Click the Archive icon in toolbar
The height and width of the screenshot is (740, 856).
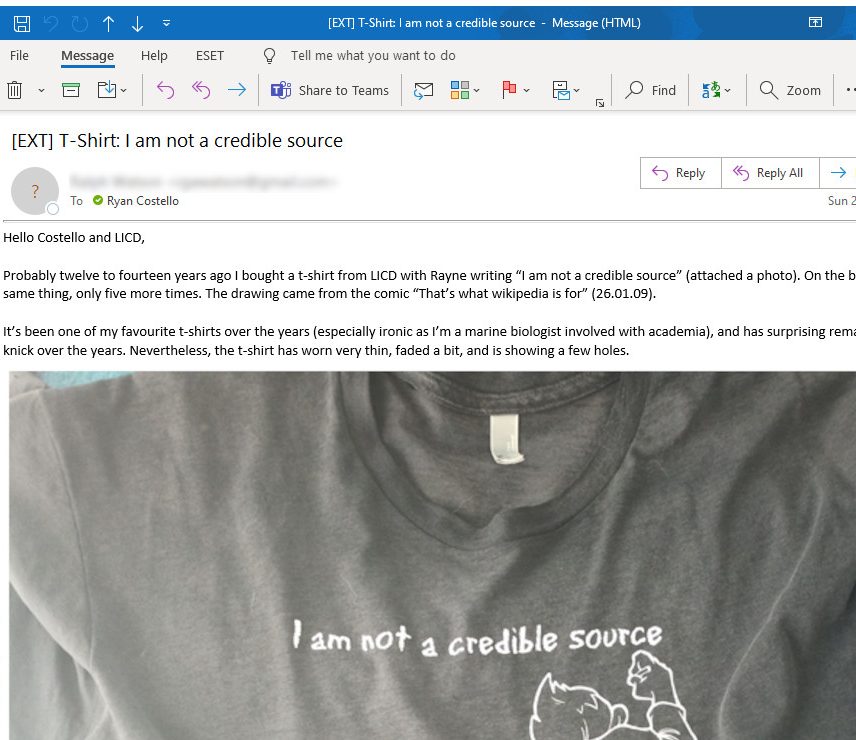[x=71, y=90]
